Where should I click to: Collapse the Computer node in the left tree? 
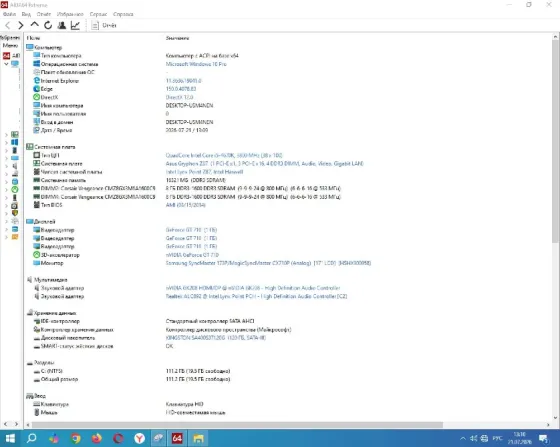coord(6,64)
